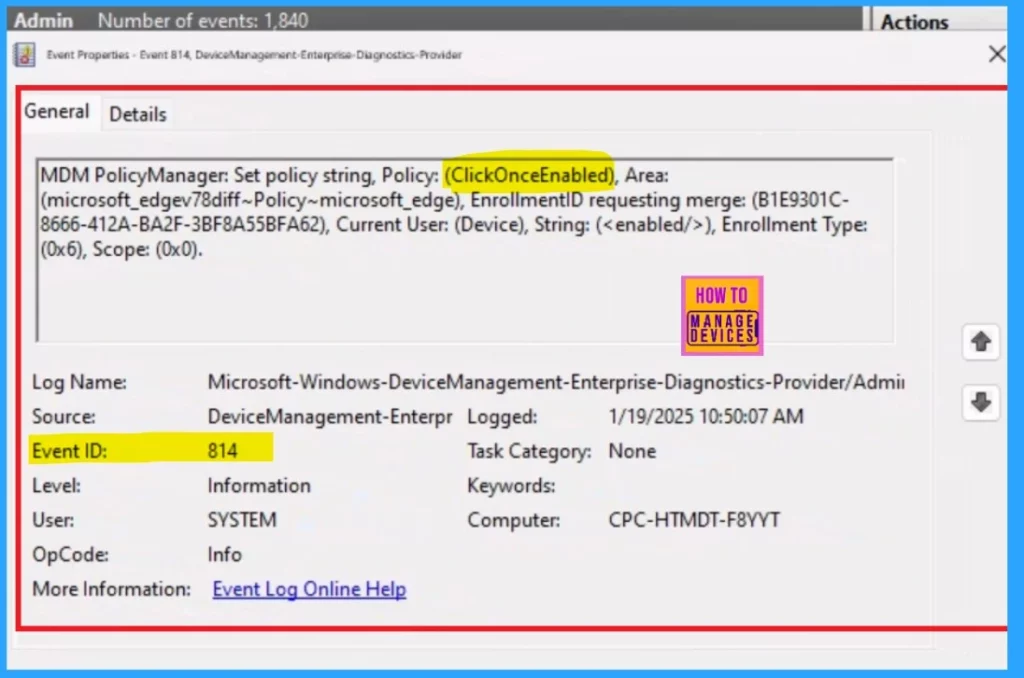Select the Log Name value text
Viewport: 1024px width, 678px height.
[x=556, y=382]
